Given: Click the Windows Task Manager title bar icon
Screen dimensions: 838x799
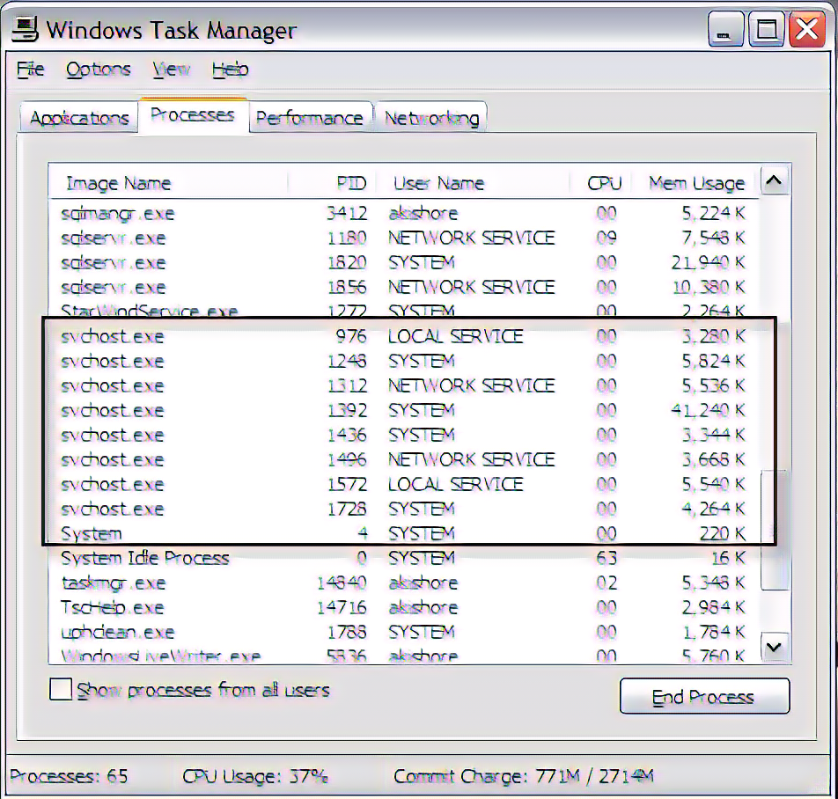Looking at the screenshot, I should tap(25, 29).
